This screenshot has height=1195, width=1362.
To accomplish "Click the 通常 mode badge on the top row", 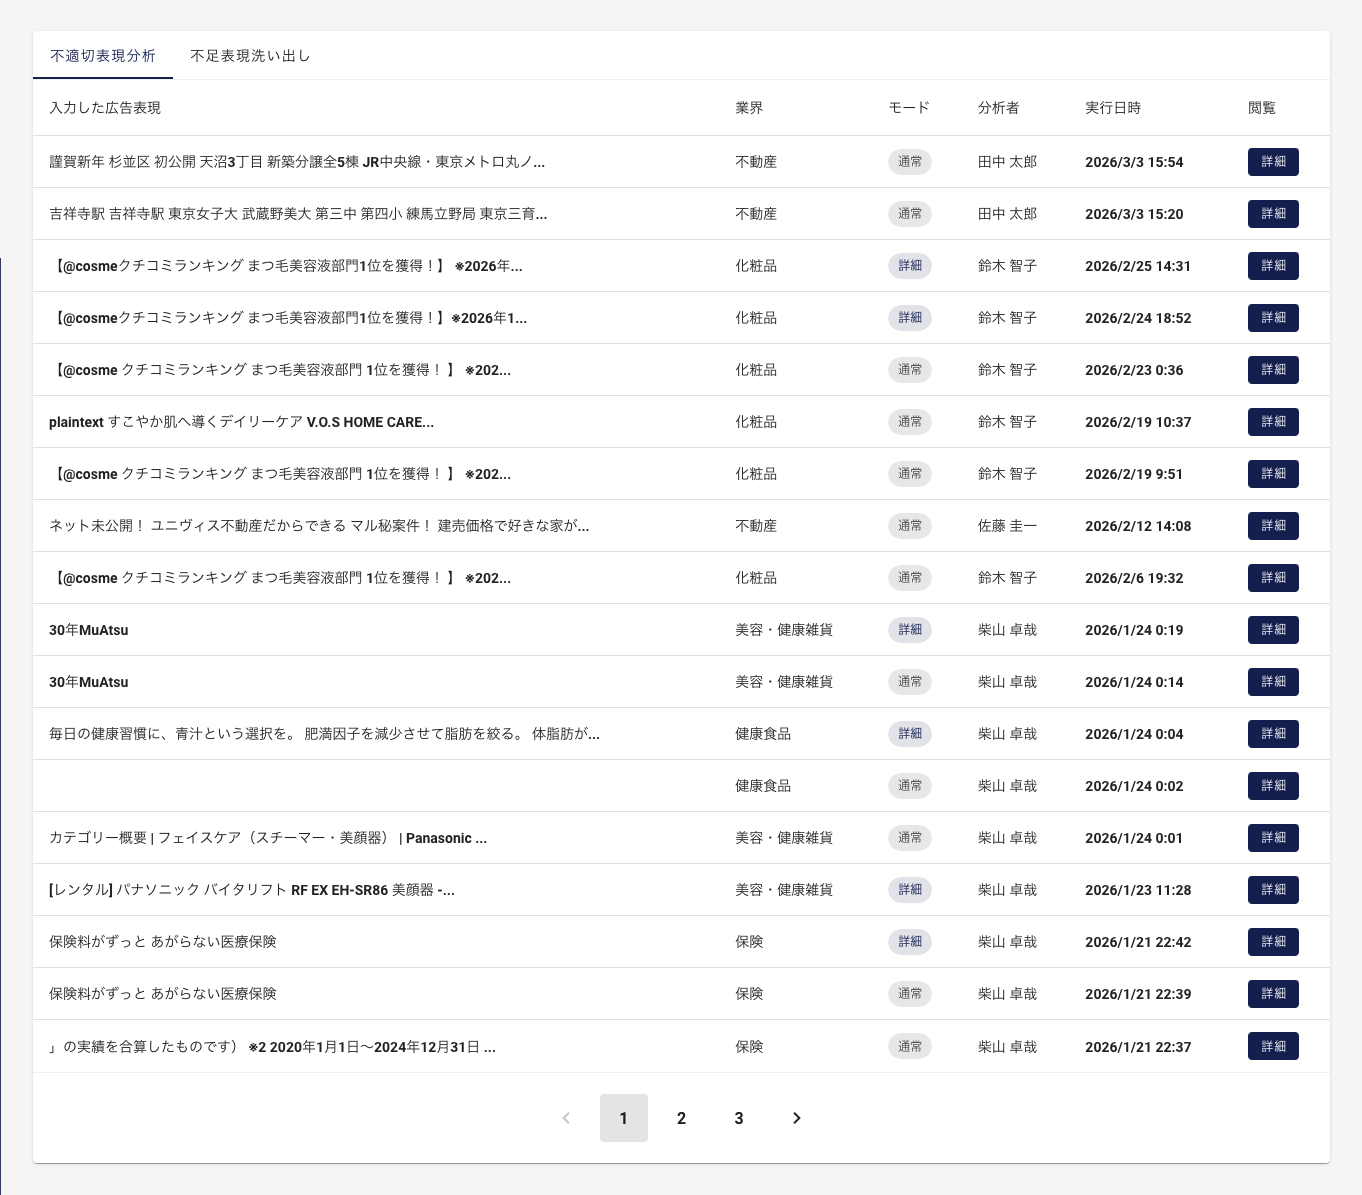I will tap(909, 161).
